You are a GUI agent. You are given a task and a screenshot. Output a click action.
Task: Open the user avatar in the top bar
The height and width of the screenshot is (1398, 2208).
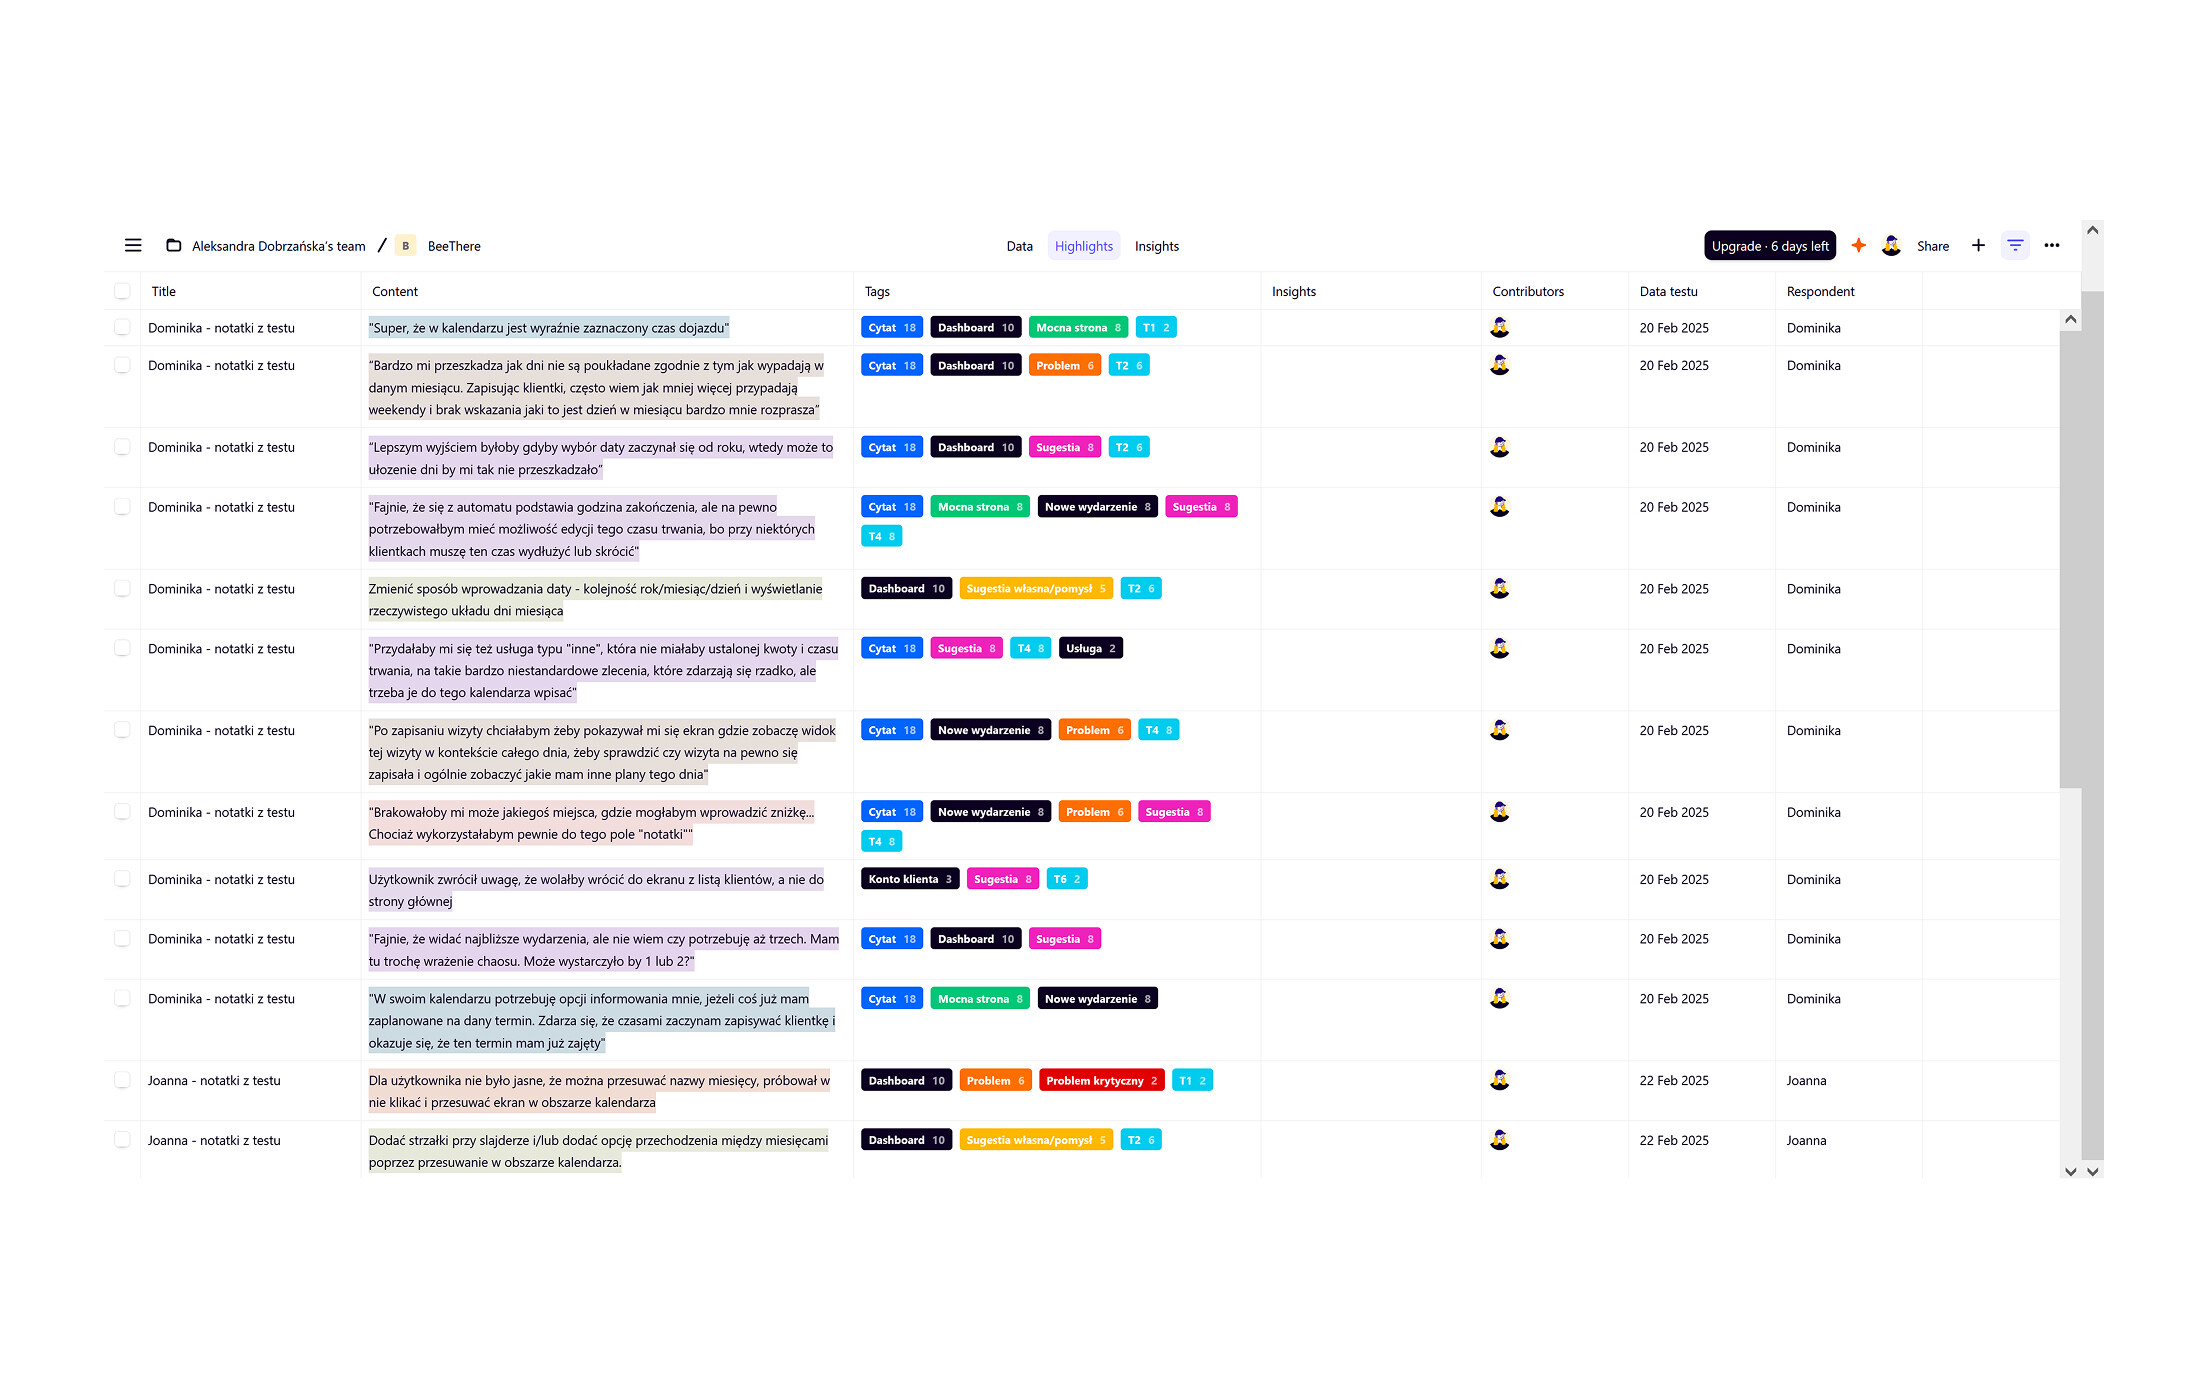point(1891,246)
